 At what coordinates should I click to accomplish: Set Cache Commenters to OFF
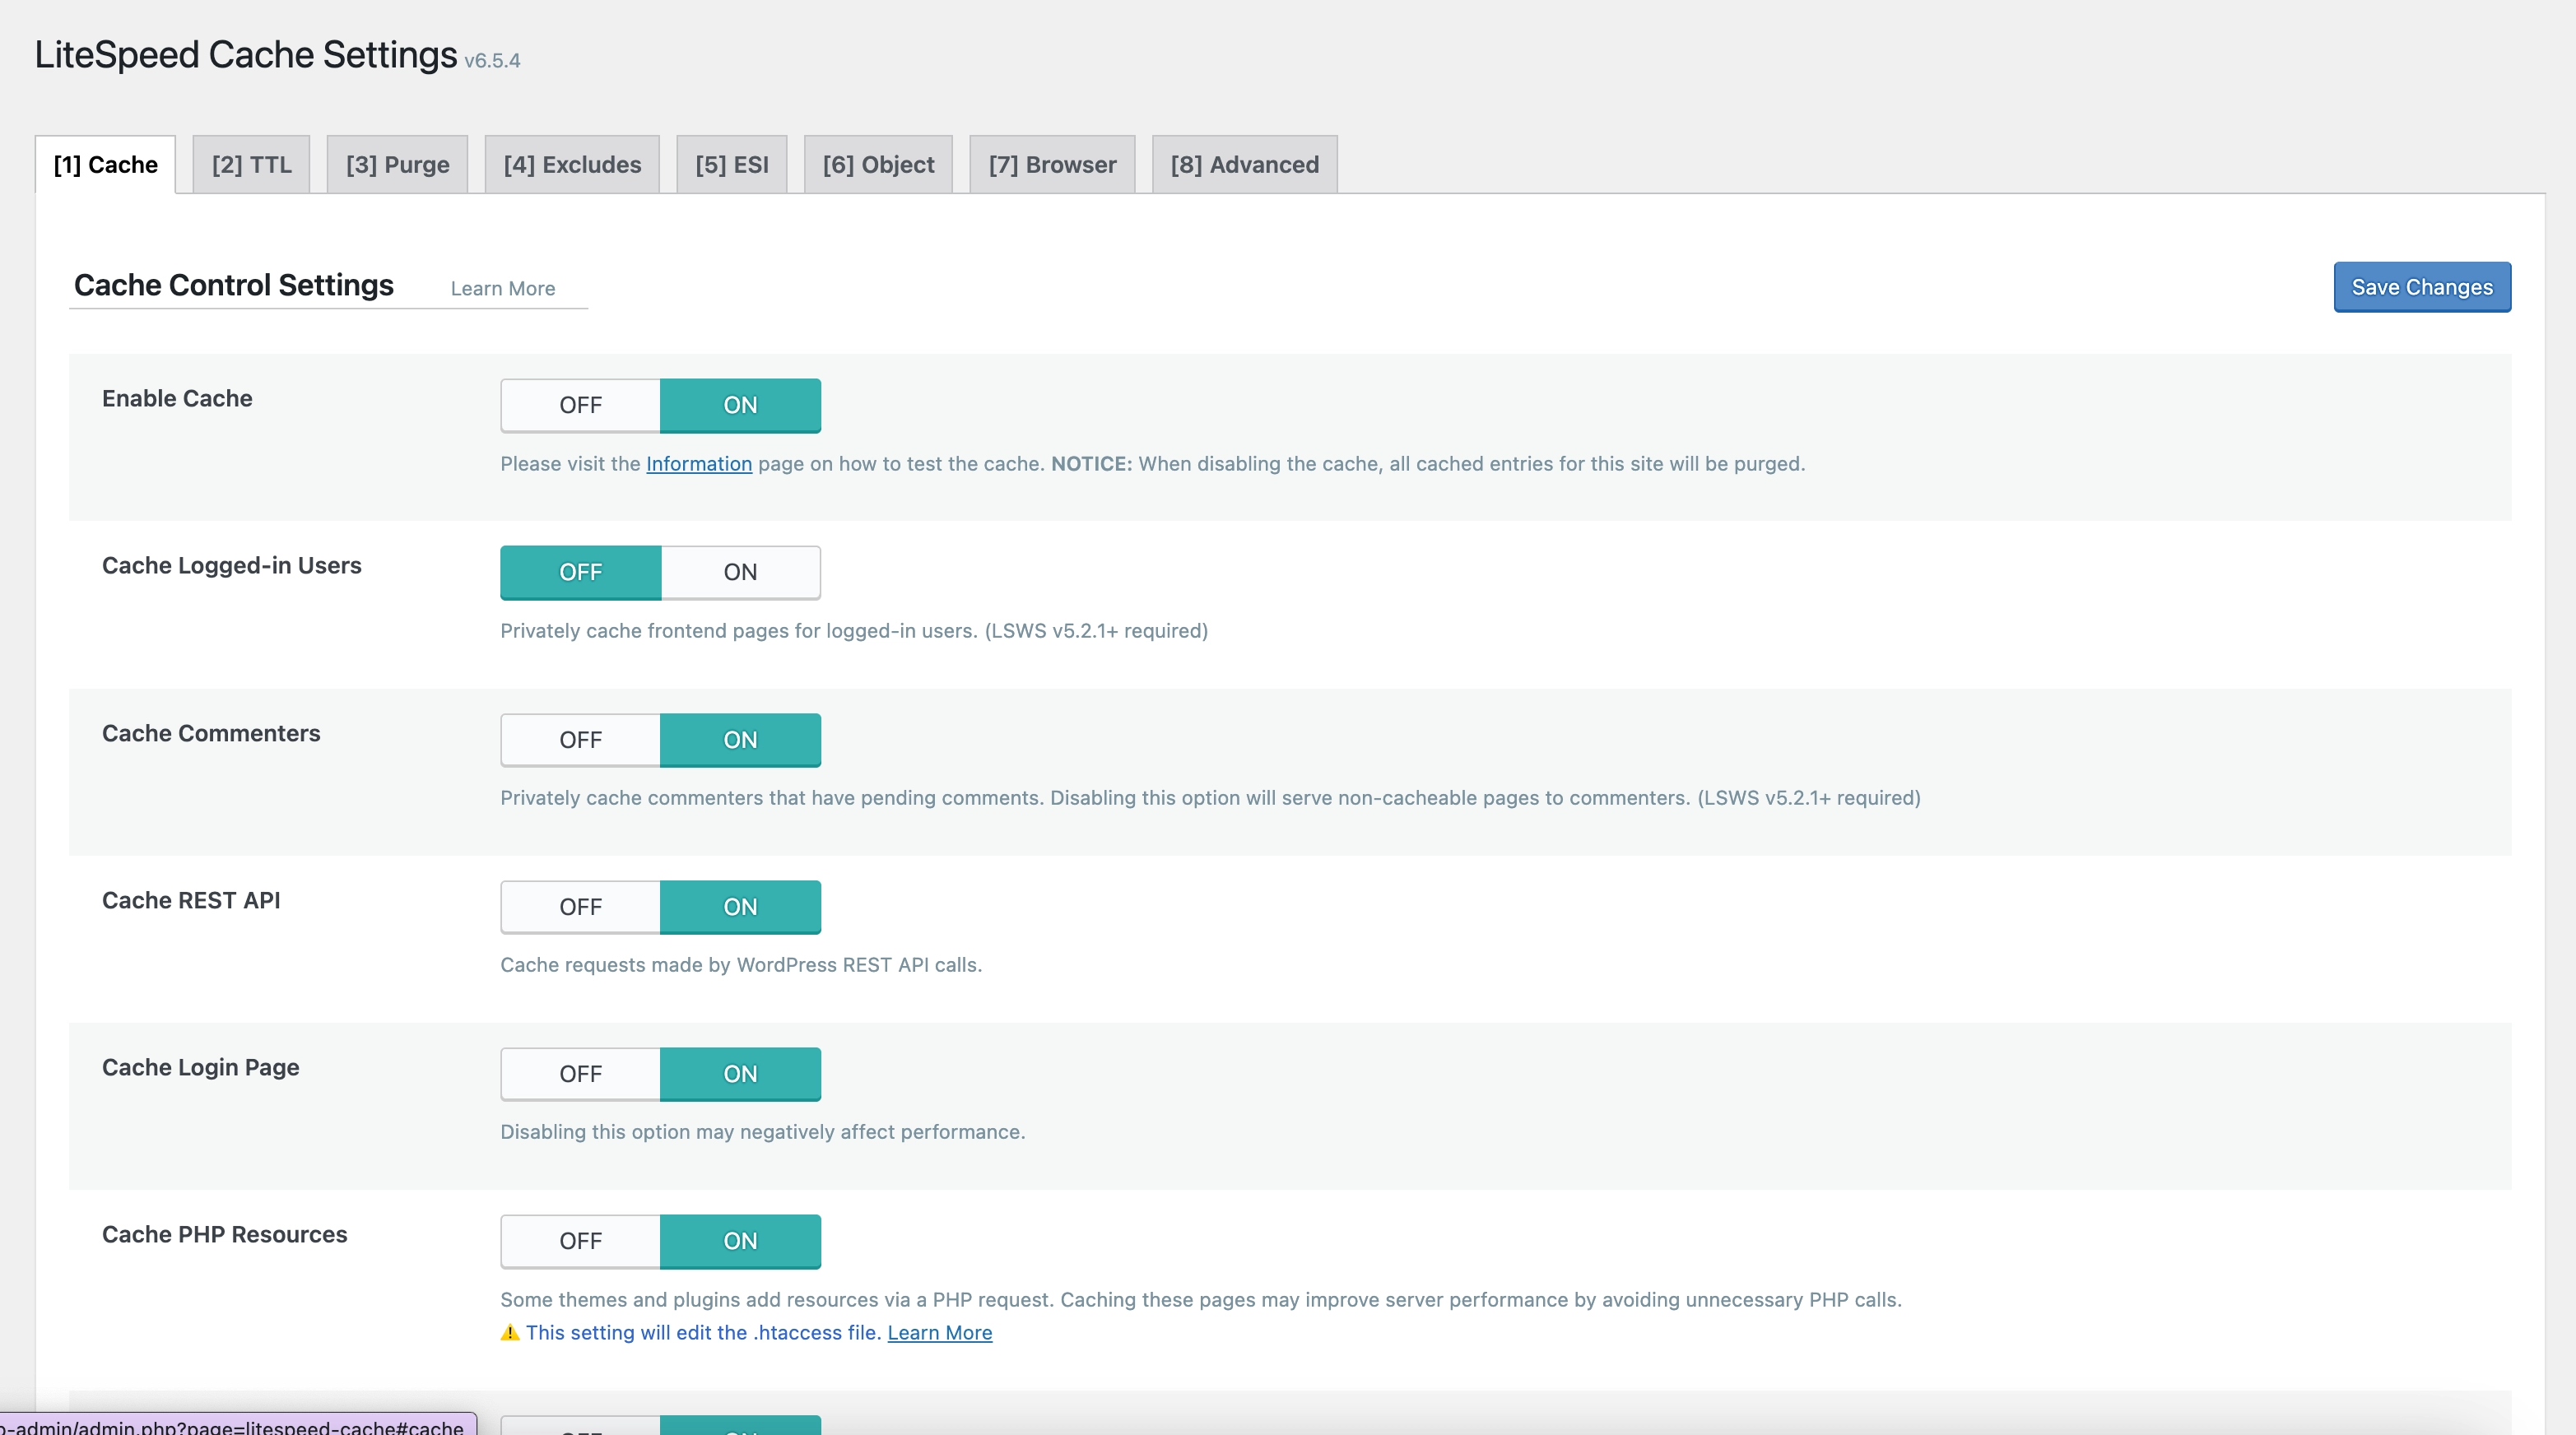coord(580,740)
